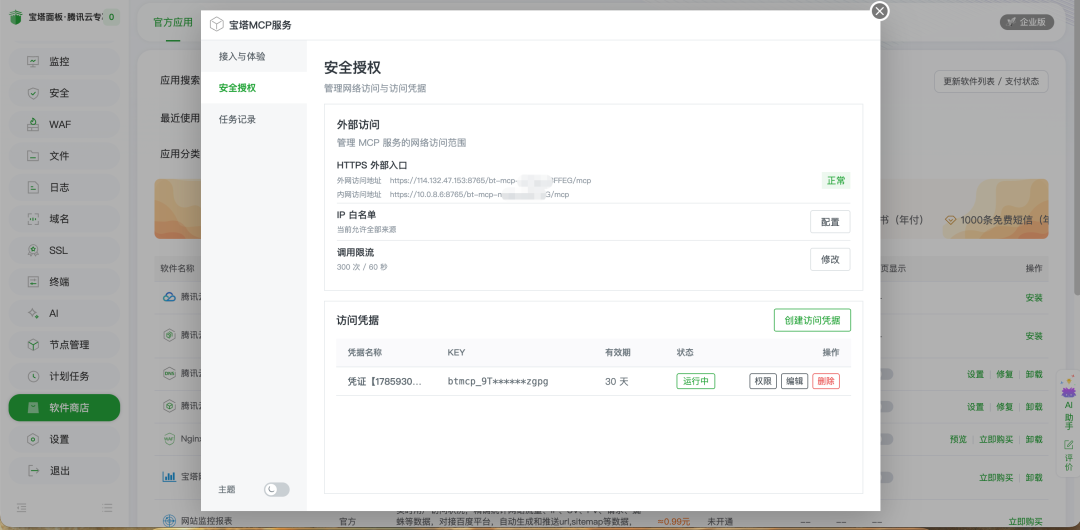
Task: Click 立即购买 in the 网站监控报表 row
Action: (x=1025, y=522)
